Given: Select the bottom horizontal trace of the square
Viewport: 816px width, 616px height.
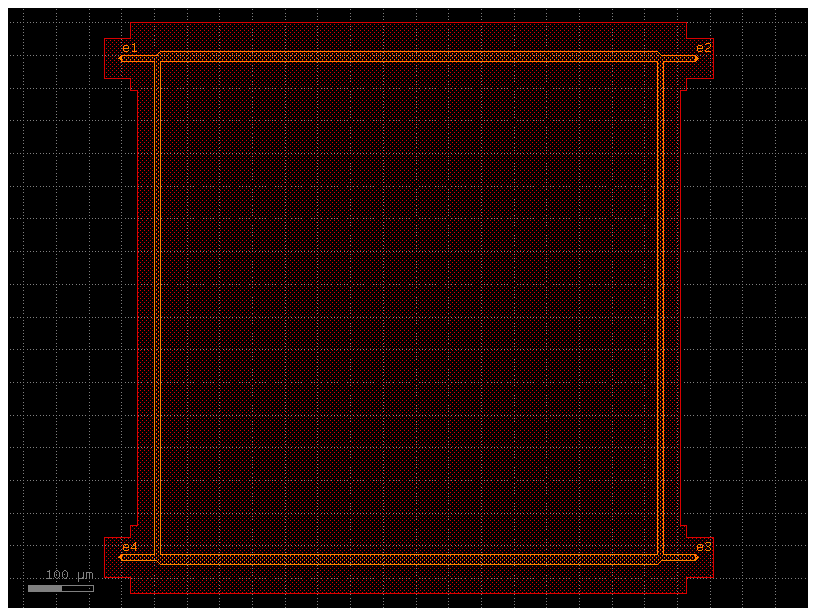Looking at the screenshot, I should point(408,557).
